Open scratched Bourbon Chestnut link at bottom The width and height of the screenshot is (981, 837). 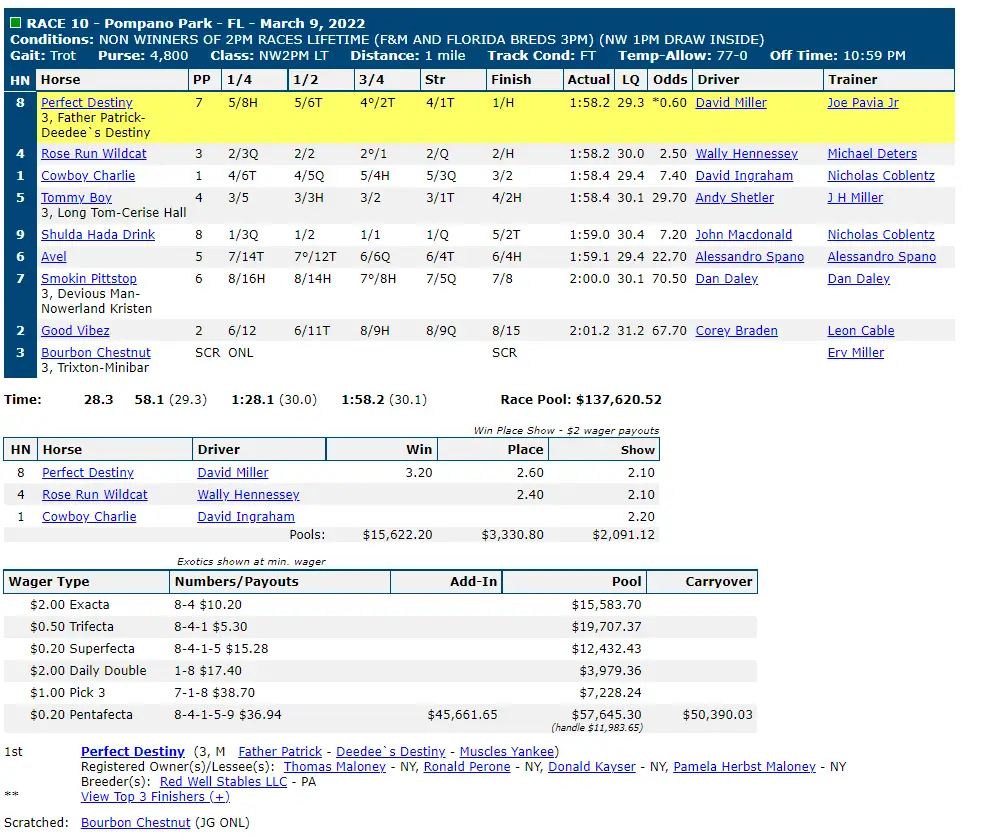click(135, 823)
